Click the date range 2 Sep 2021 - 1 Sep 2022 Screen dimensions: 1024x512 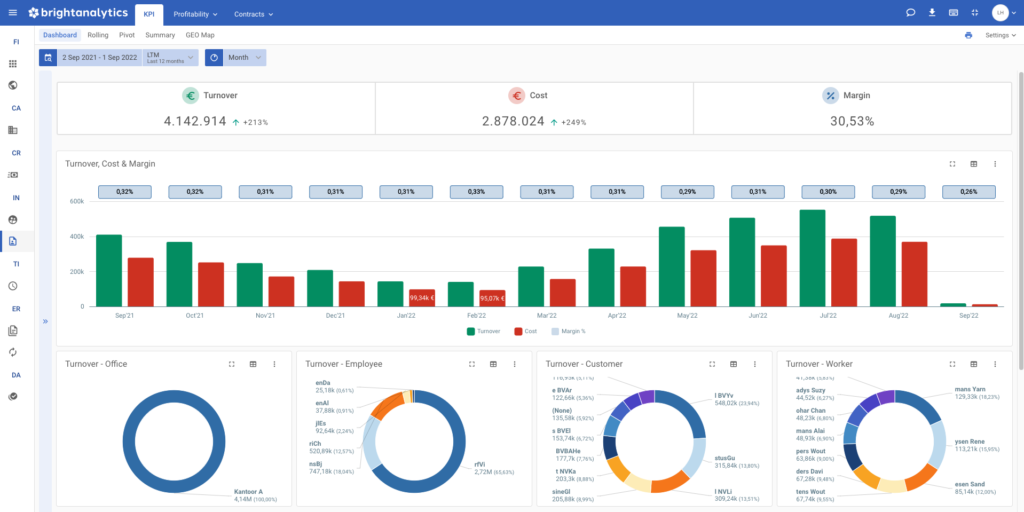[99, 57]
